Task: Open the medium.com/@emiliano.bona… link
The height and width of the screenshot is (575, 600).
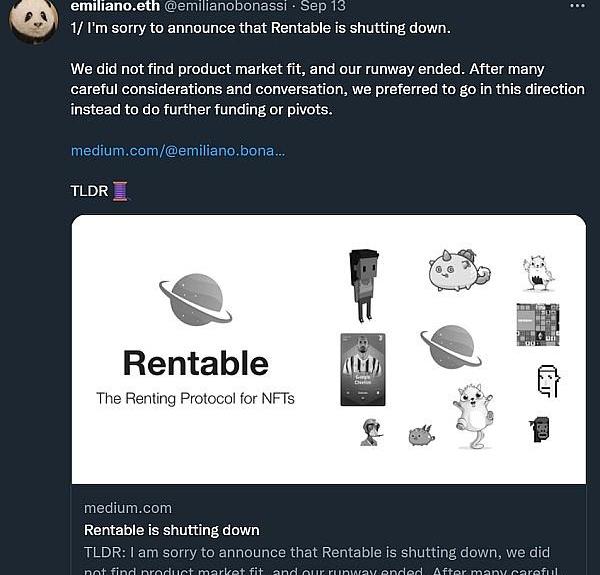Action: click(177, 151)
